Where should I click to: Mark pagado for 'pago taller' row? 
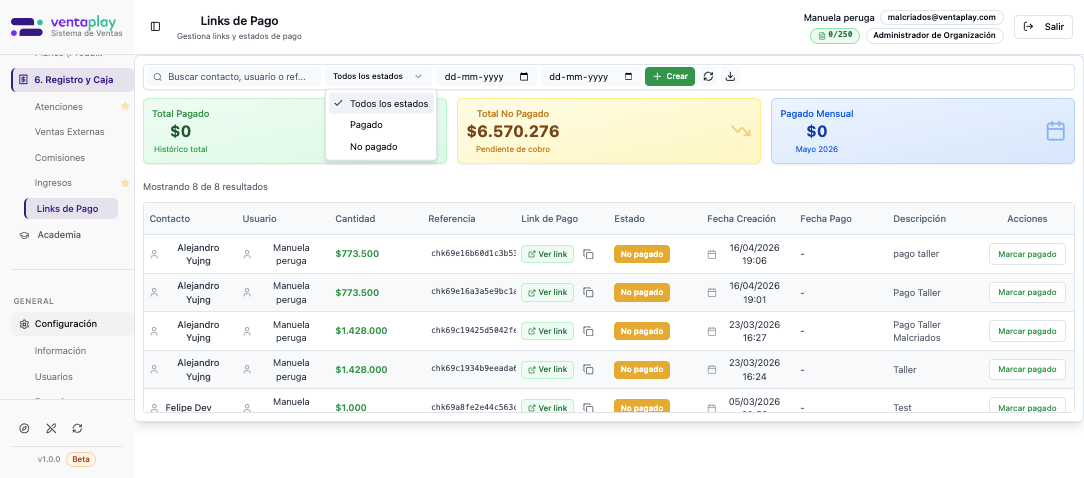click(x=1027, y=254)
